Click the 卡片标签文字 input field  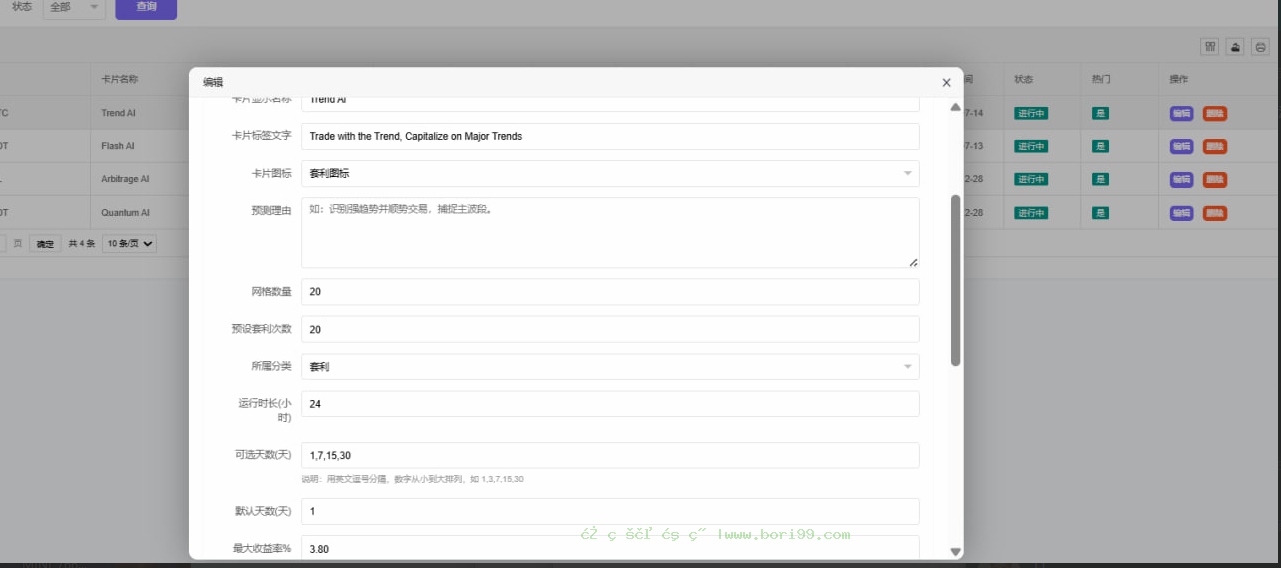click(610, 136)
